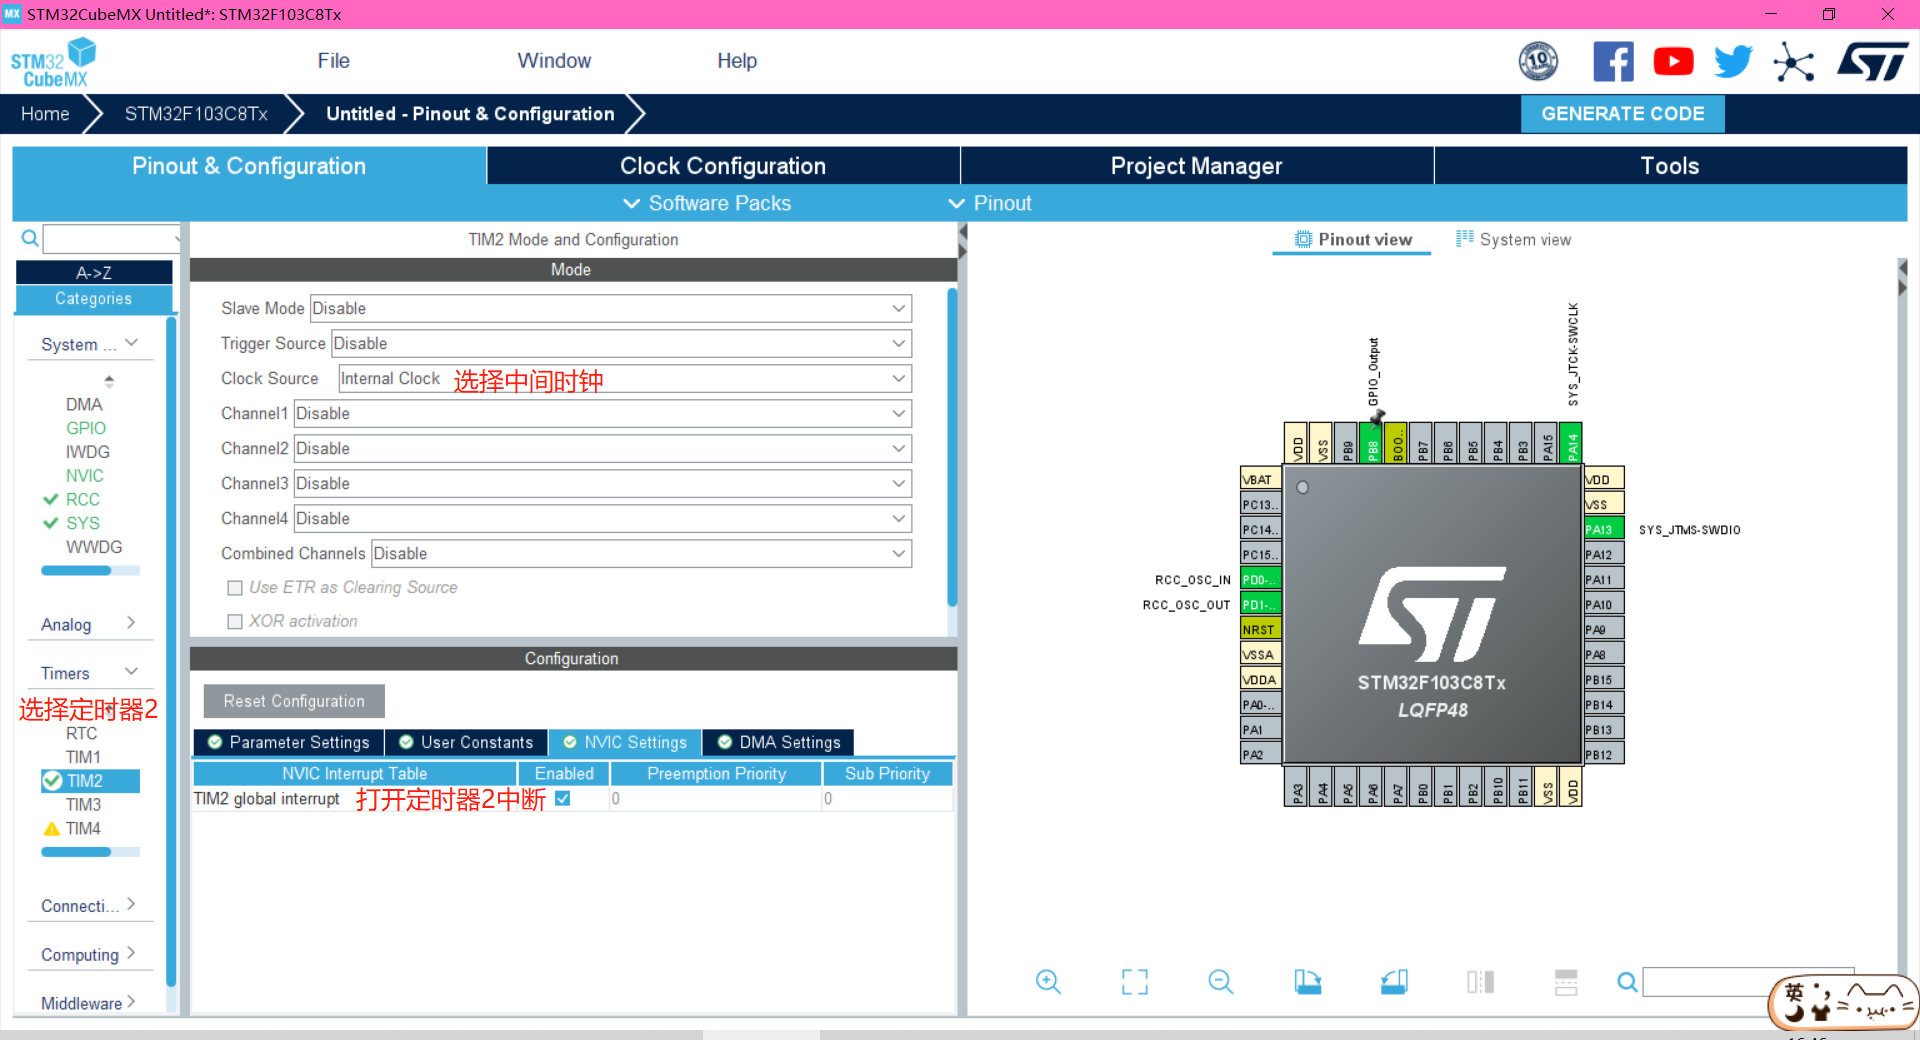Click the pin search magnifier icon

(x=1627, y=982)
